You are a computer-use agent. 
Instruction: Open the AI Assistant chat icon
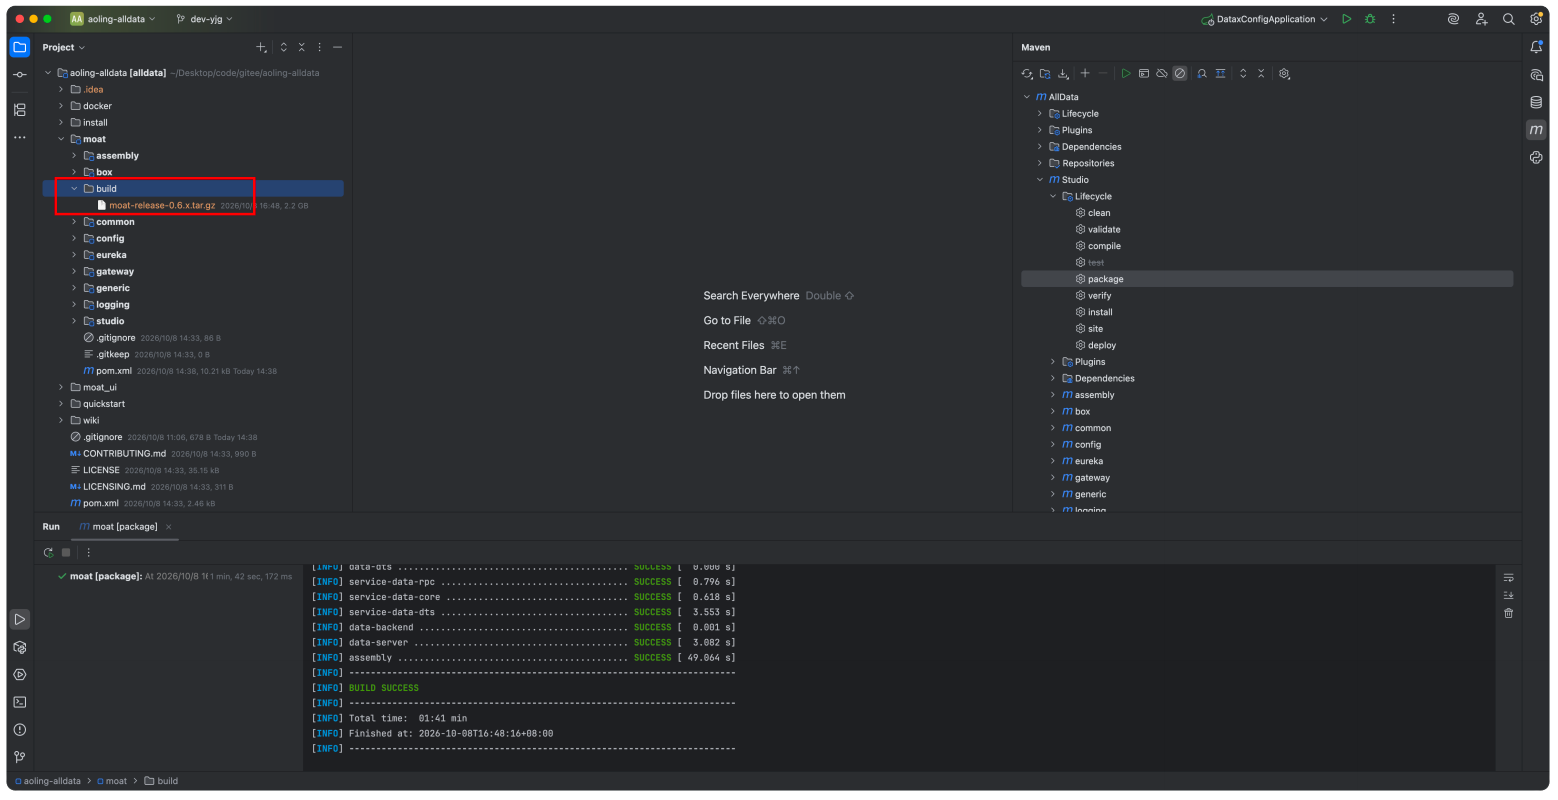tap(1536, 75)
